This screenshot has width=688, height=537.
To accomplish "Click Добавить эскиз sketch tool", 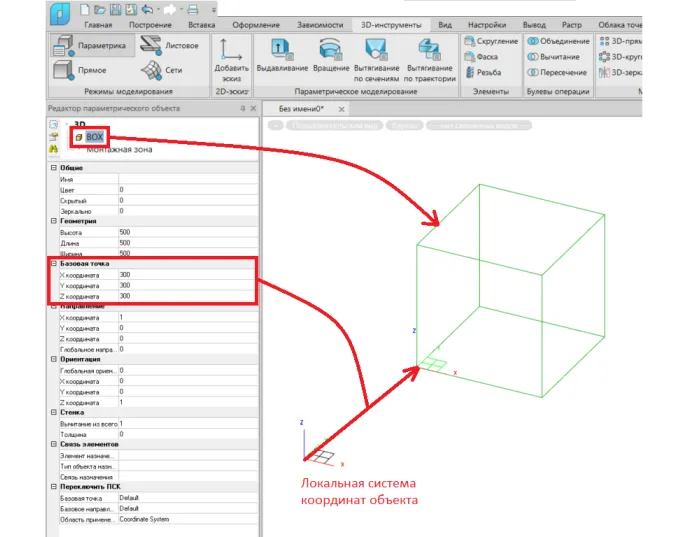I will [x=231, y=60].
